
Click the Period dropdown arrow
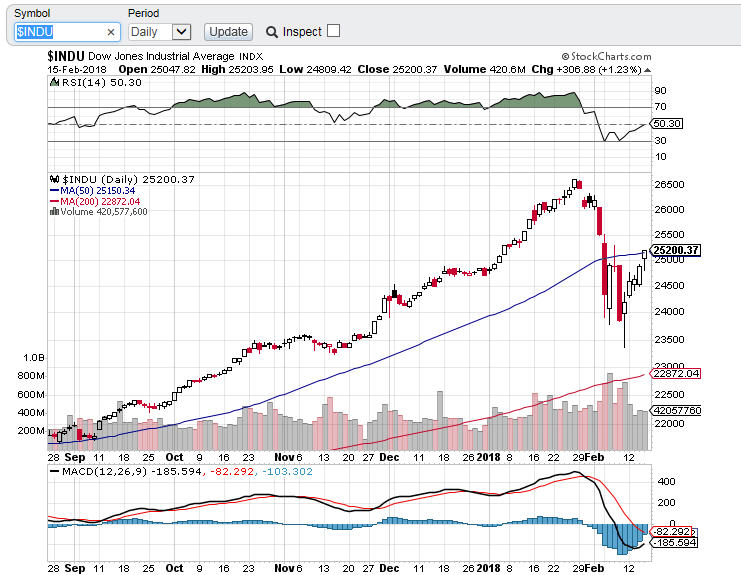[181, 32]
